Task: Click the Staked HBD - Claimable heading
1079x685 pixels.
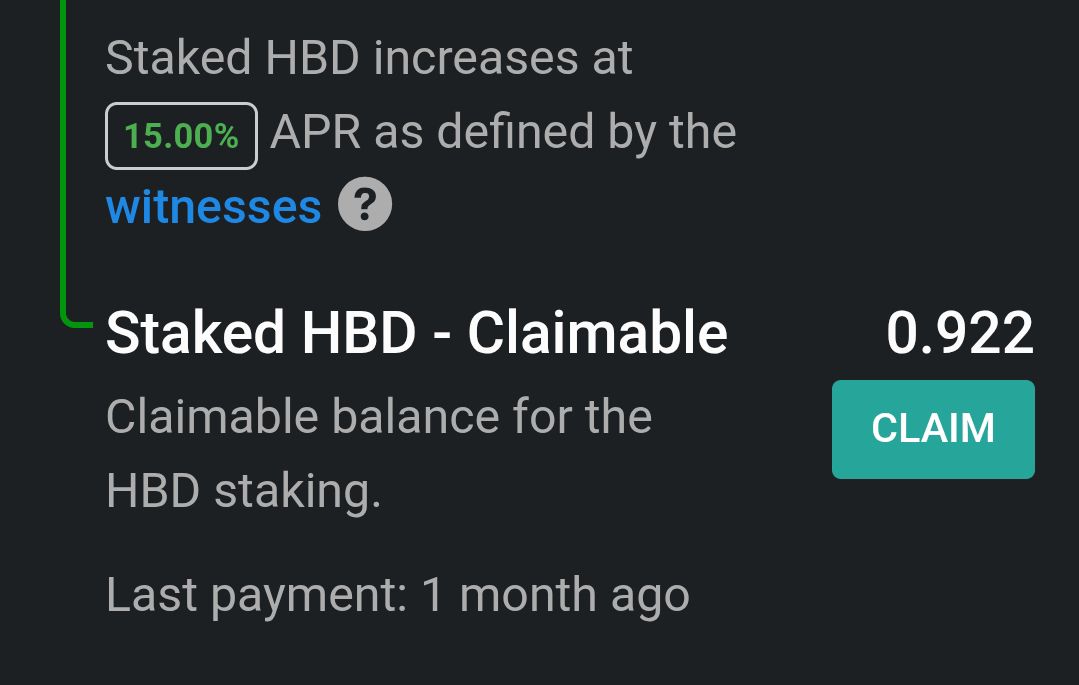Action: tap(417, 333)
